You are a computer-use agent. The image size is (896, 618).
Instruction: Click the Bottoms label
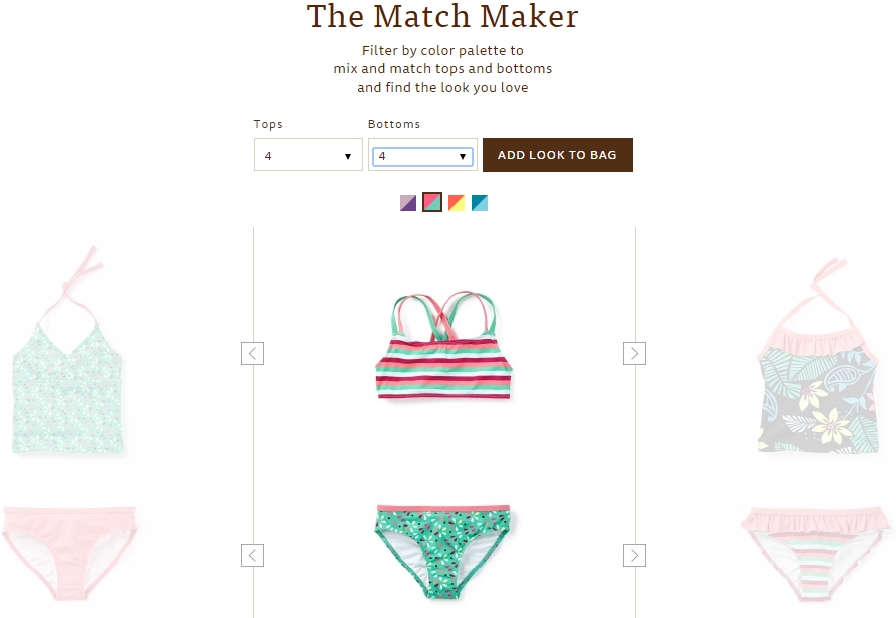(x=394, y=124)
